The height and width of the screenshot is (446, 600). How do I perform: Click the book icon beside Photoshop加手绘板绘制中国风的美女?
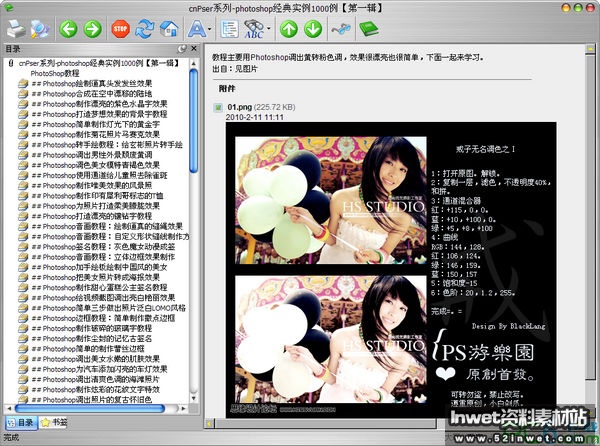tap(23, 267)
